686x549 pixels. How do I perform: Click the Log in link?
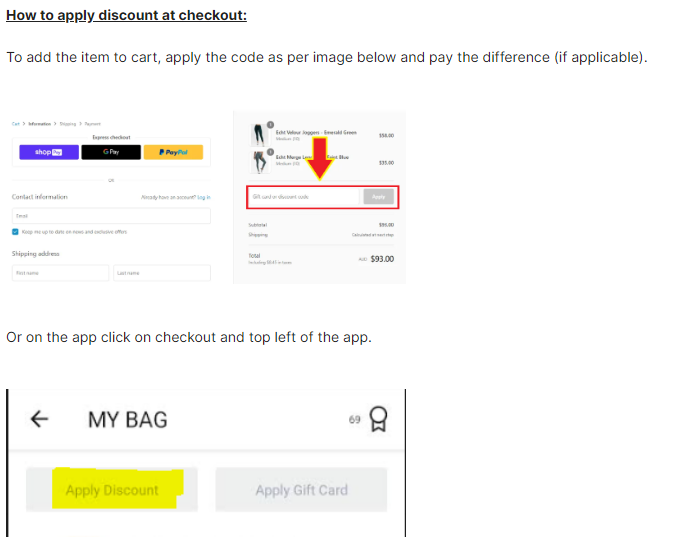pos(204,197)
